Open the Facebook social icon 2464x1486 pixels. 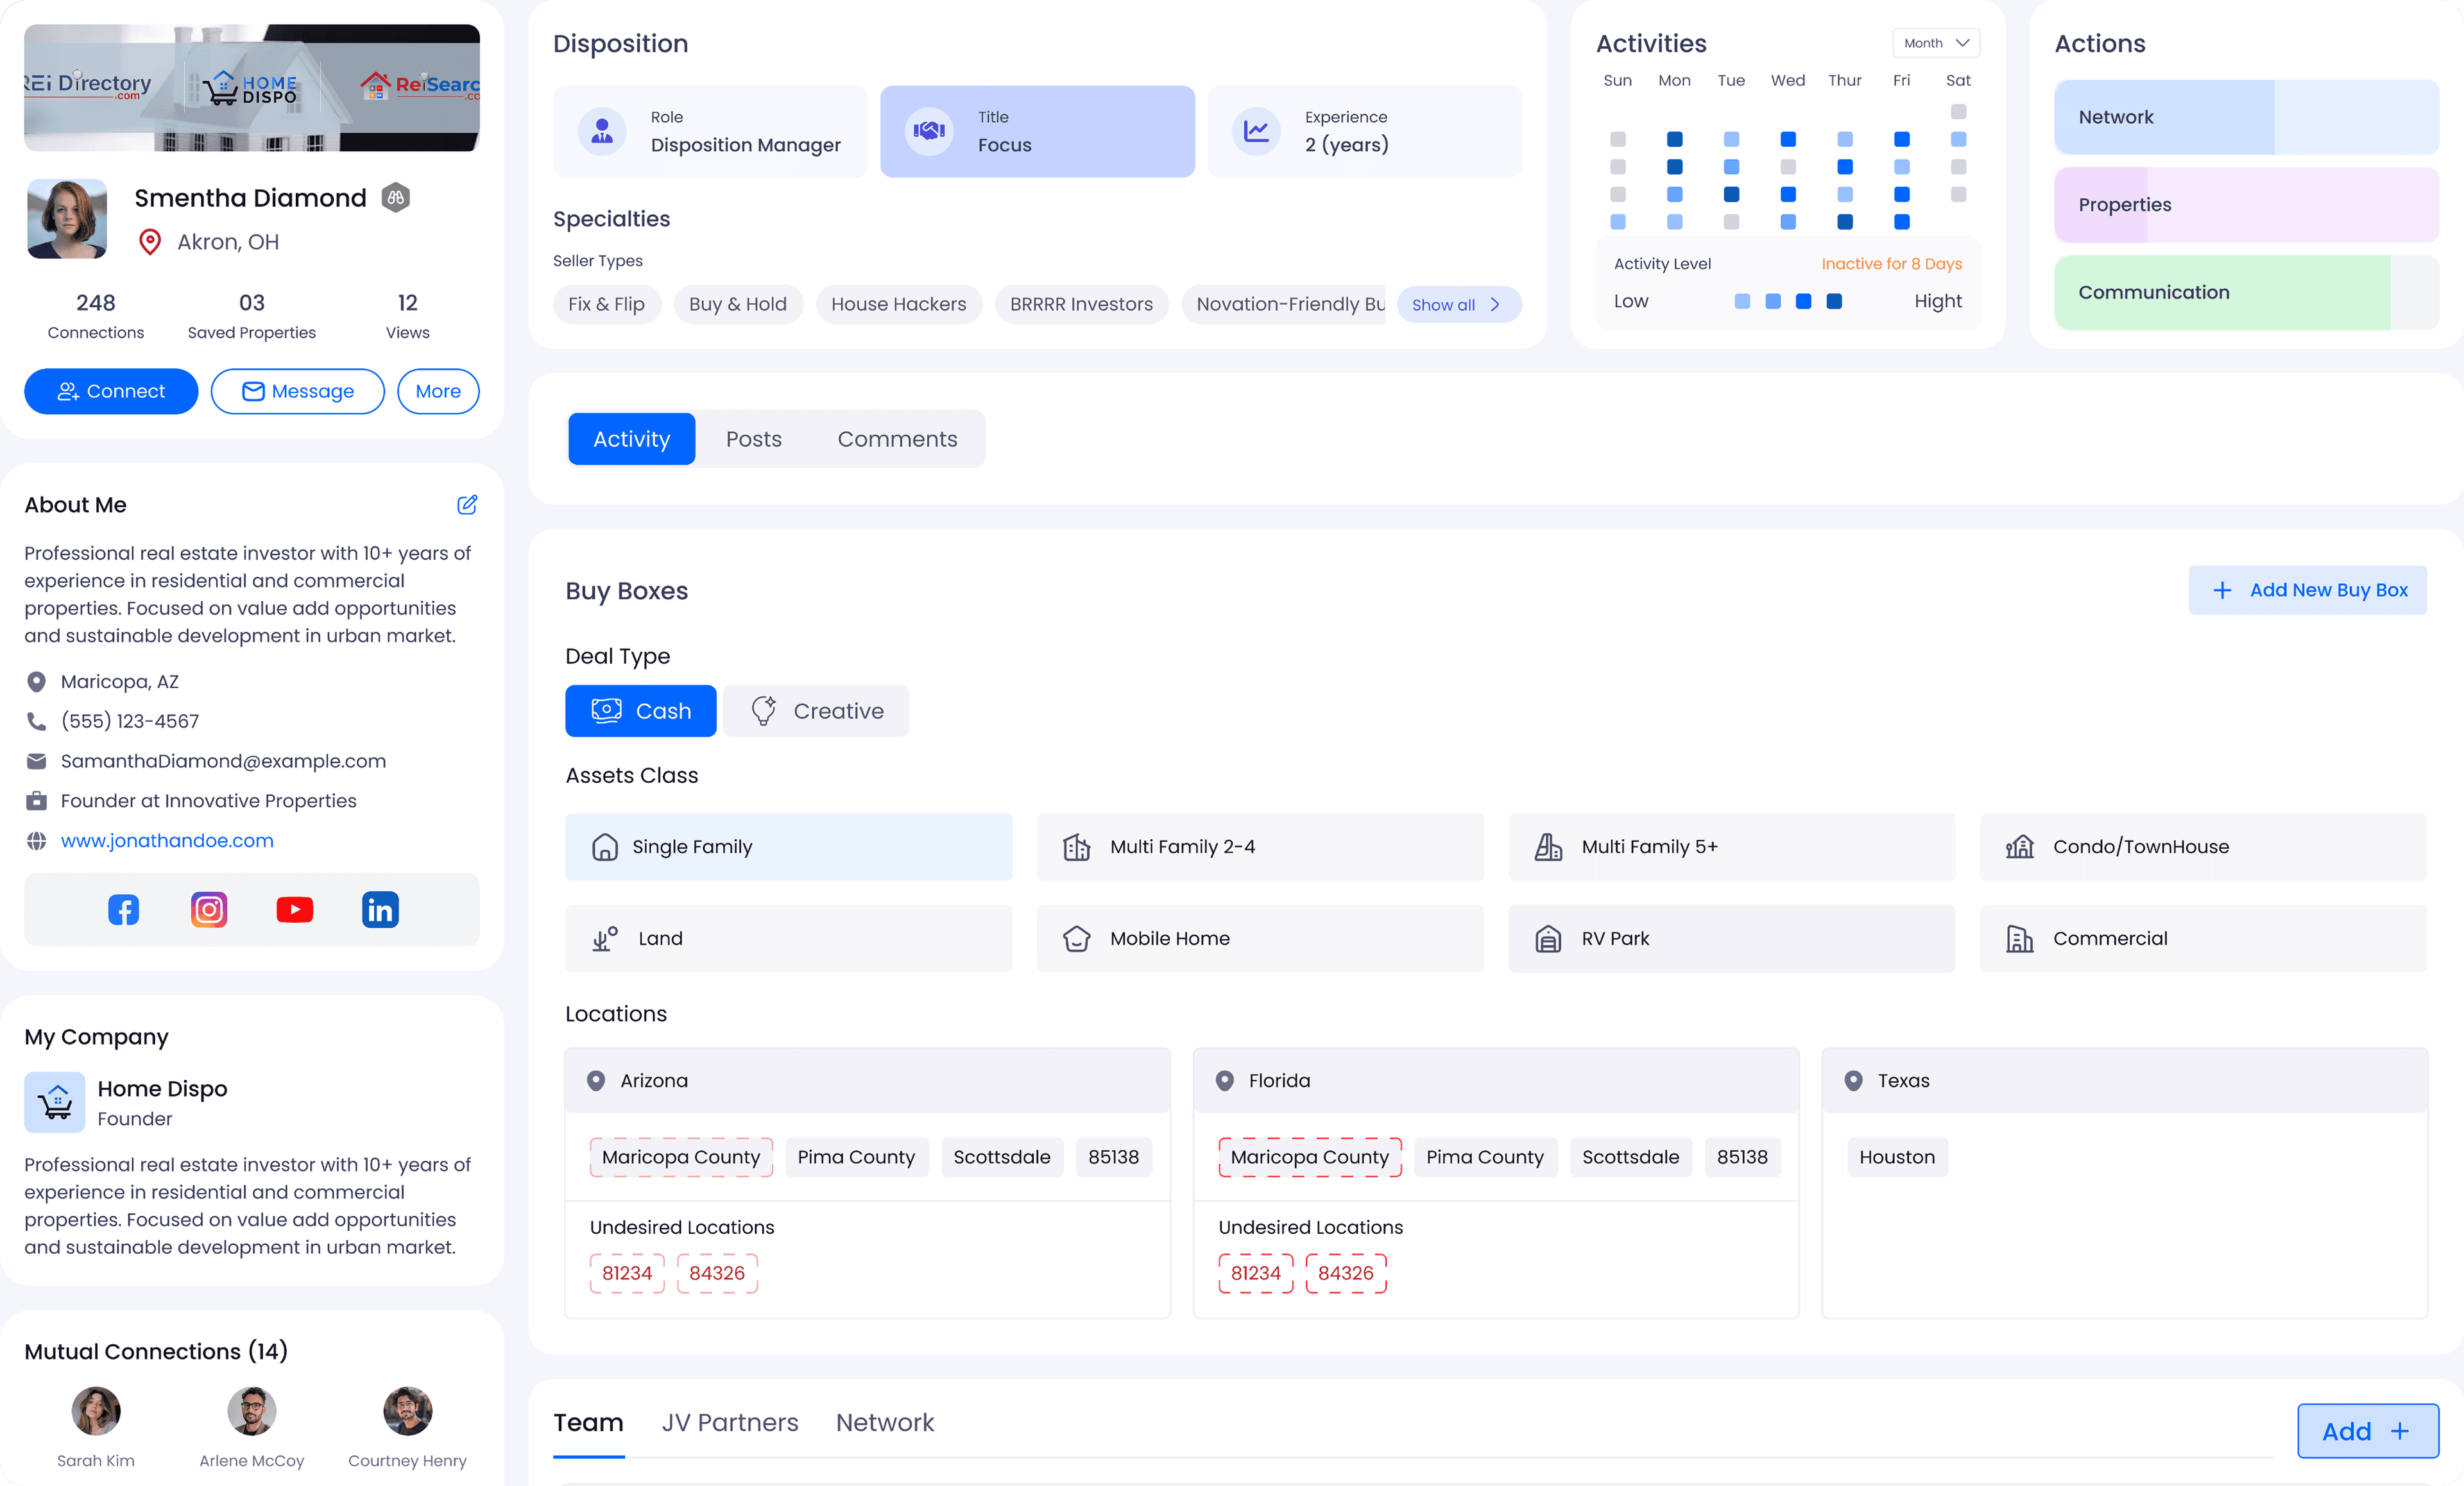[123, 910]
